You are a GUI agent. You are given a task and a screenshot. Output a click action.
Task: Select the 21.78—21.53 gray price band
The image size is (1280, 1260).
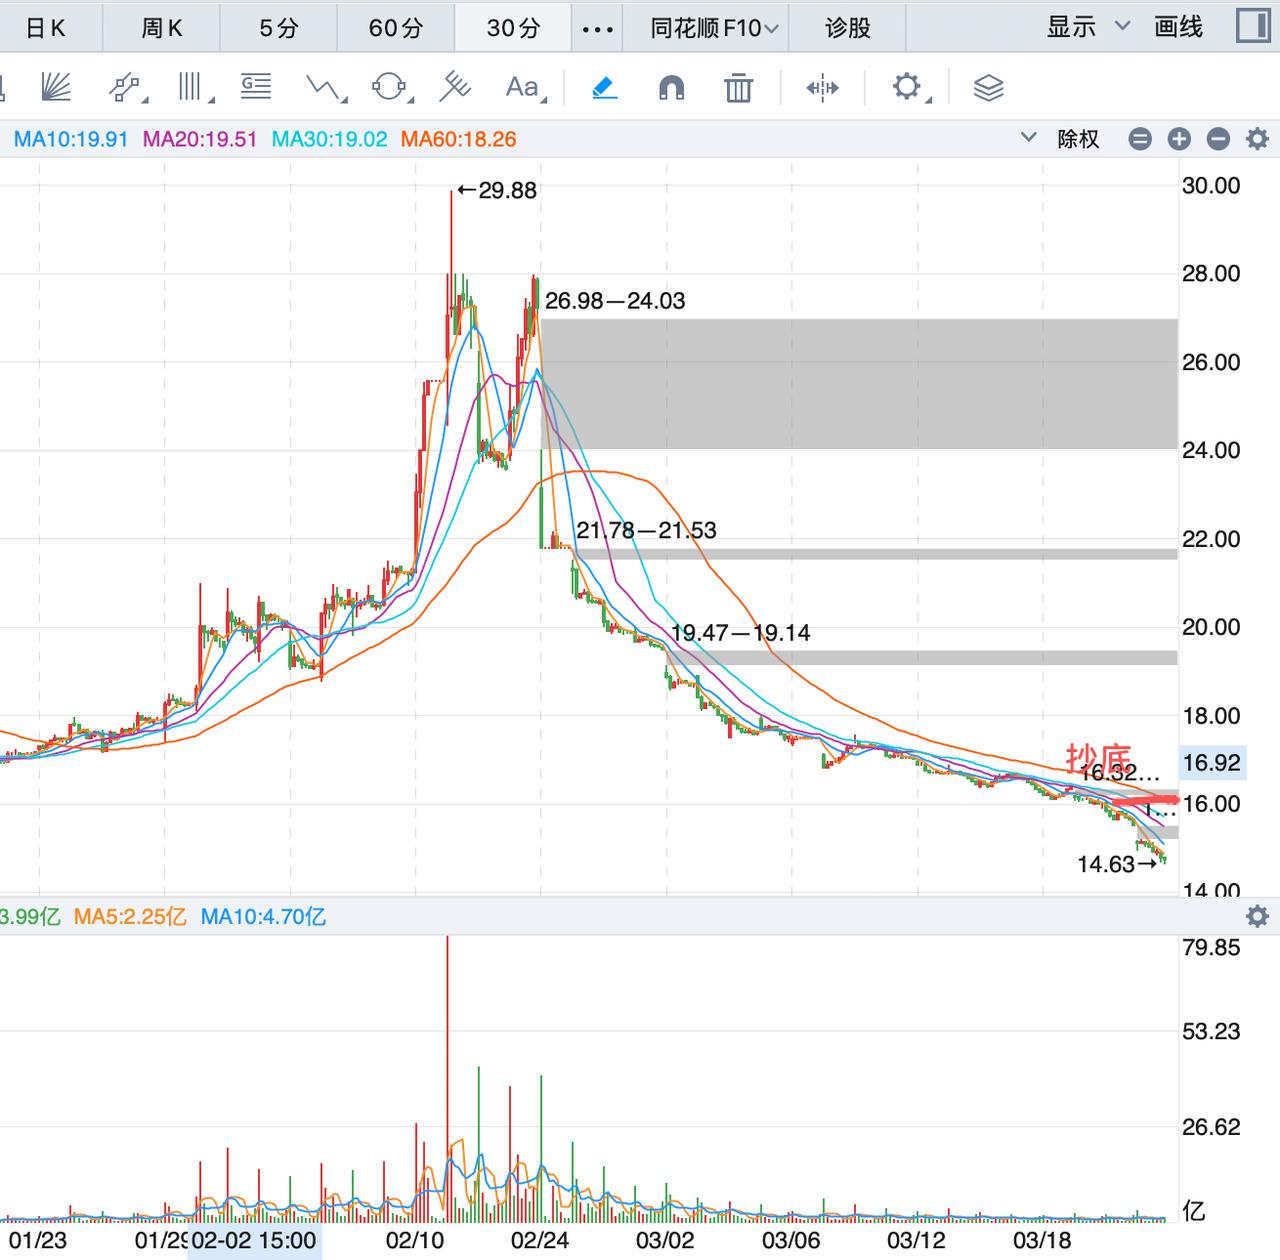tap(875, 553)
